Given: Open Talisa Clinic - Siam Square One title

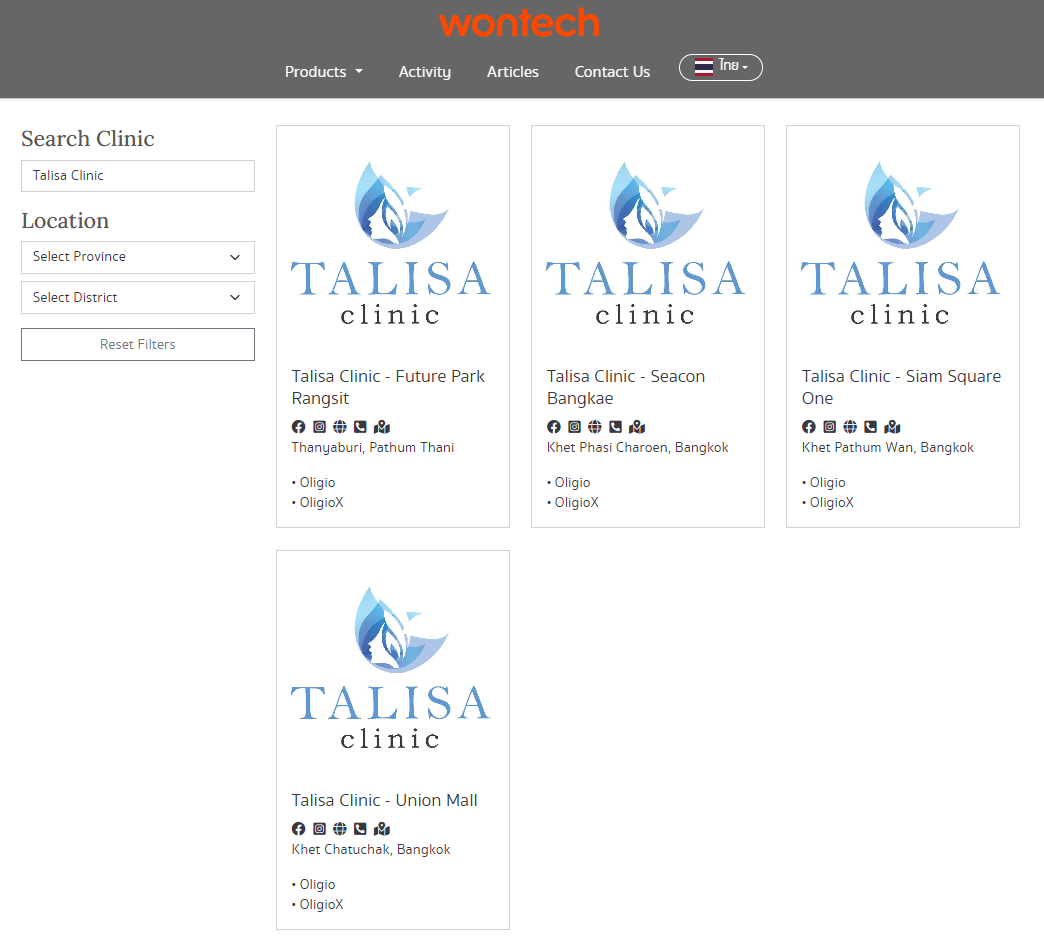Looking at the screenshot, I should coord(902,387).
